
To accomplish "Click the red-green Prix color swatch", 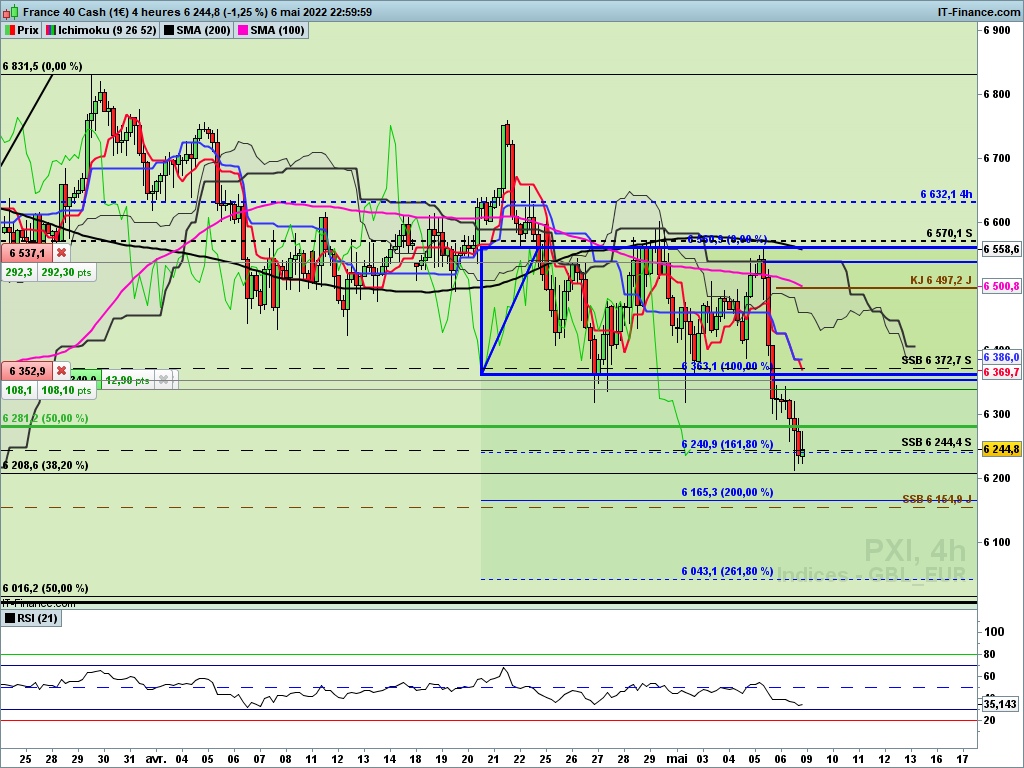I will (10, 30).
